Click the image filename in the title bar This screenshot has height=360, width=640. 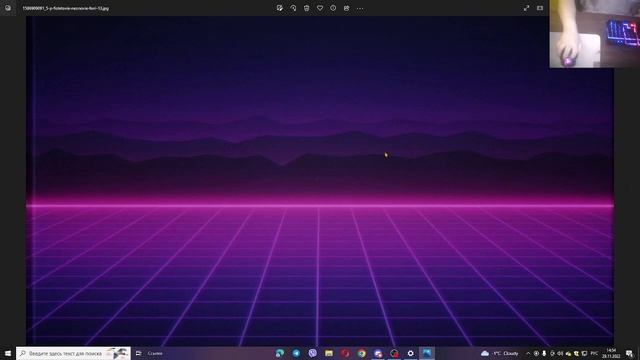(x=66, y=8)
